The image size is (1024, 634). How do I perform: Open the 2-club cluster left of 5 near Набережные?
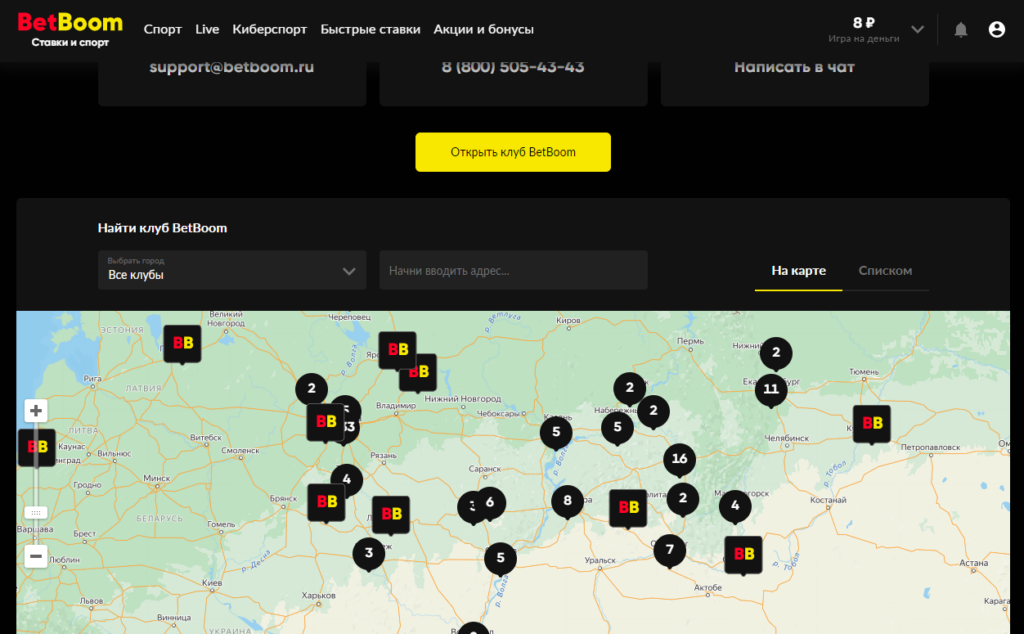[x=630, y=388]
